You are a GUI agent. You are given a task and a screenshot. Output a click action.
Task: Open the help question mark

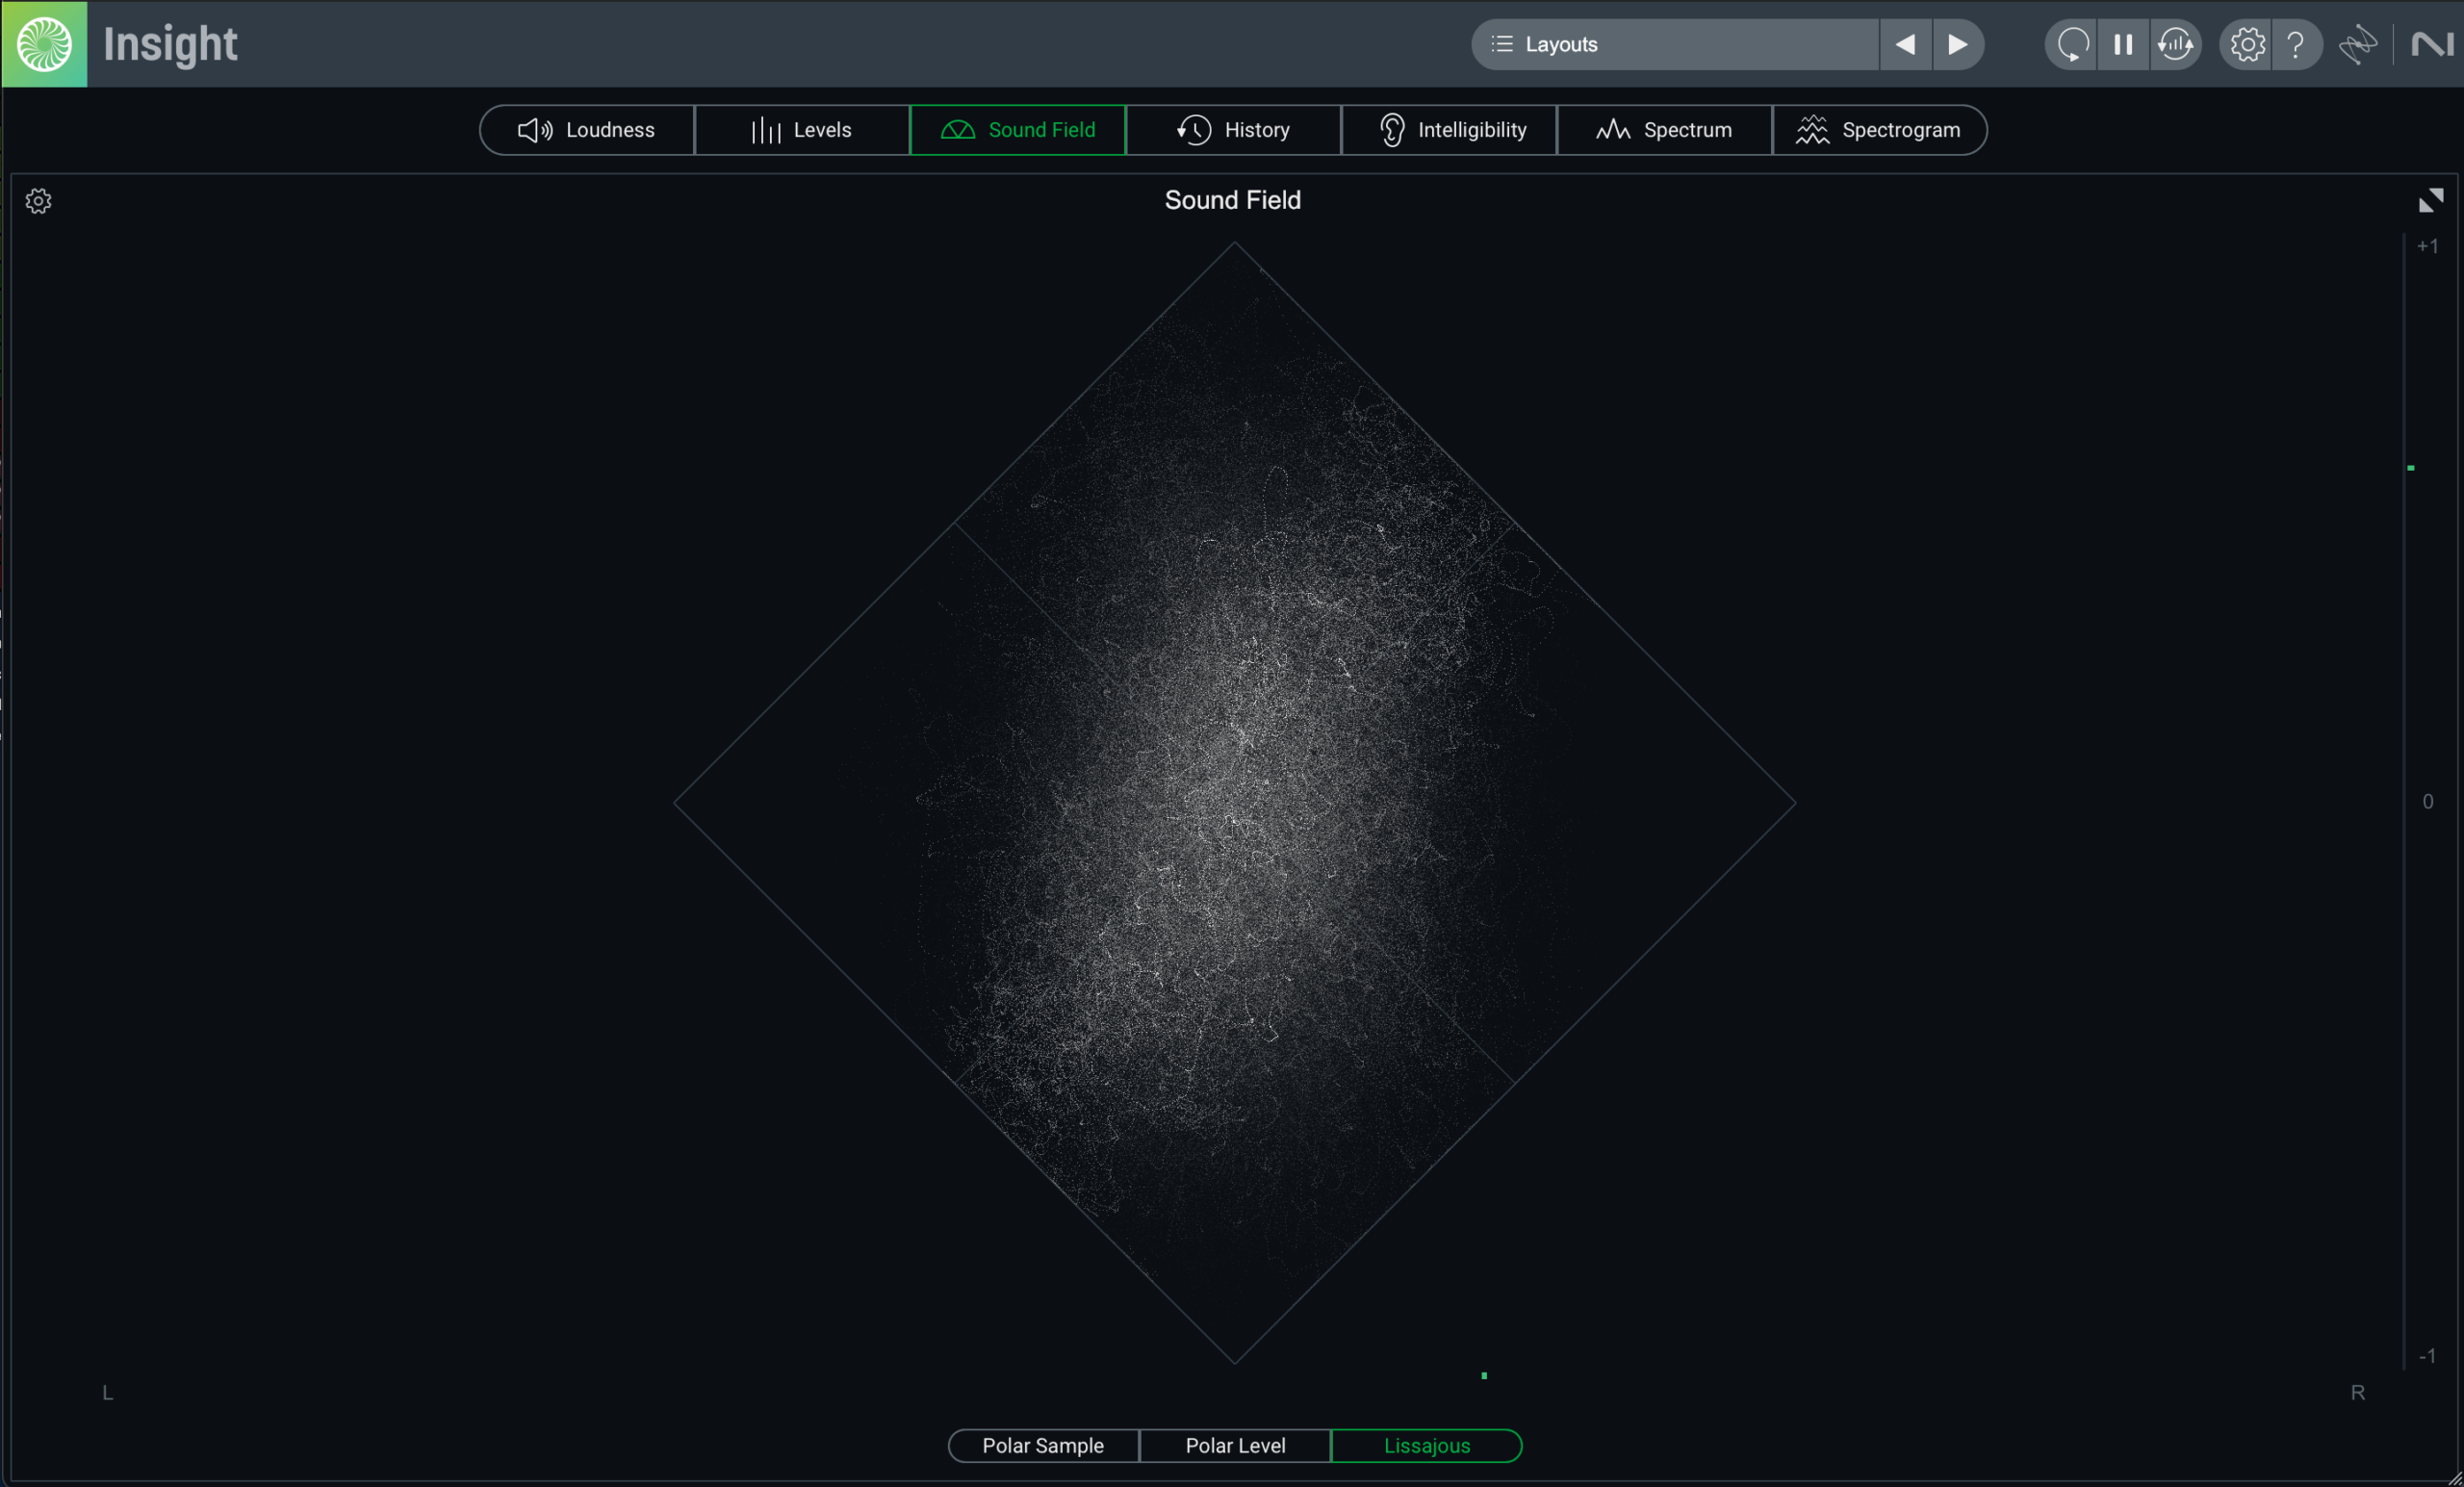[x=2296, y=44]
